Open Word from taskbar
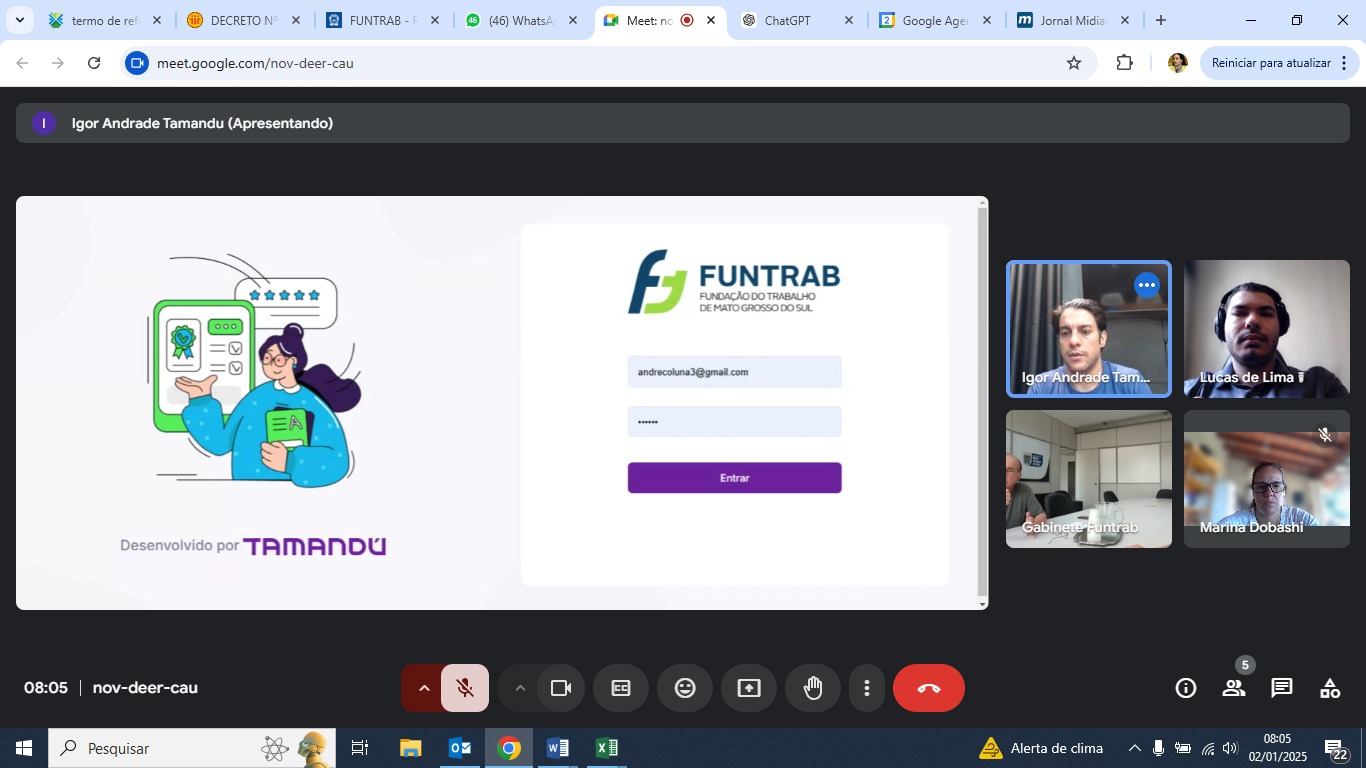Viewport: 1366px width, 768px height. (558, 748)
